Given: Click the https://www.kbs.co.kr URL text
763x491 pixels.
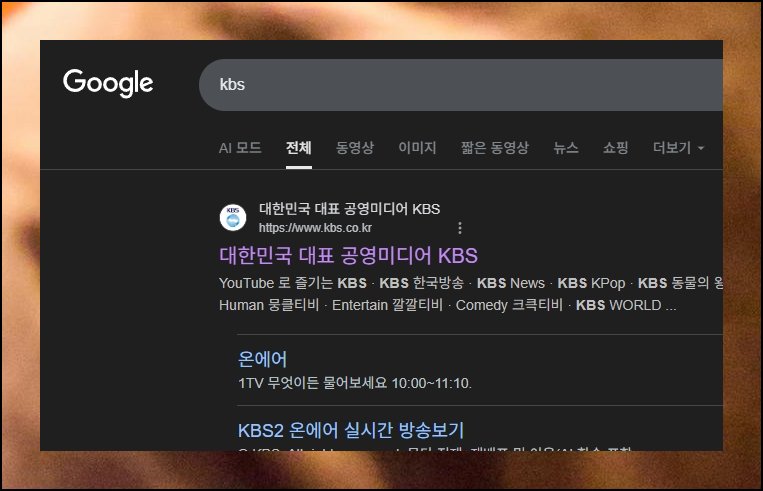Looking at the screenshot, I should pos(315,228).
